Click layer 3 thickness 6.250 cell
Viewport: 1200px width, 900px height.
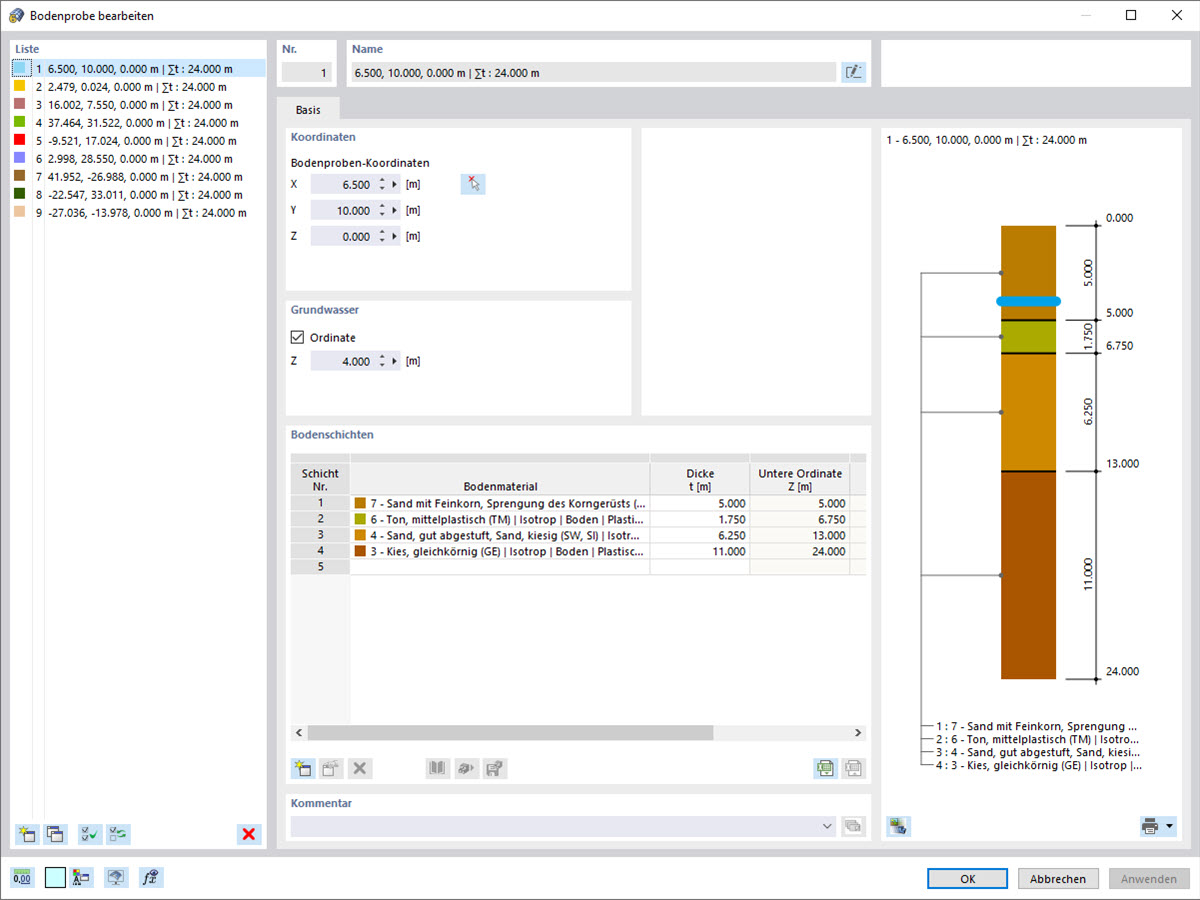tap(700, 535)
